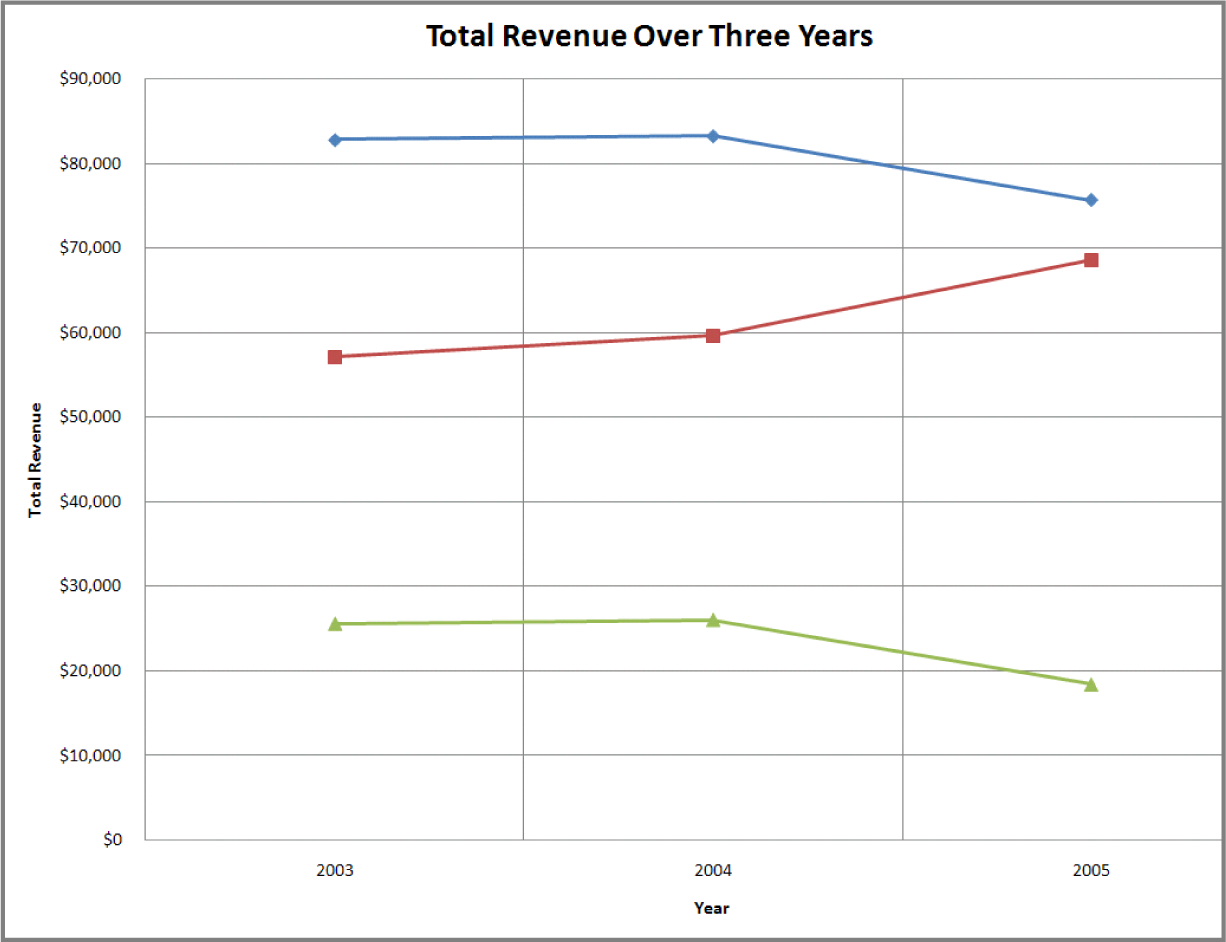Select the $50,000 value axis label
The width and height of the screenshot is (1226, 942).
[x=91, y=417]
